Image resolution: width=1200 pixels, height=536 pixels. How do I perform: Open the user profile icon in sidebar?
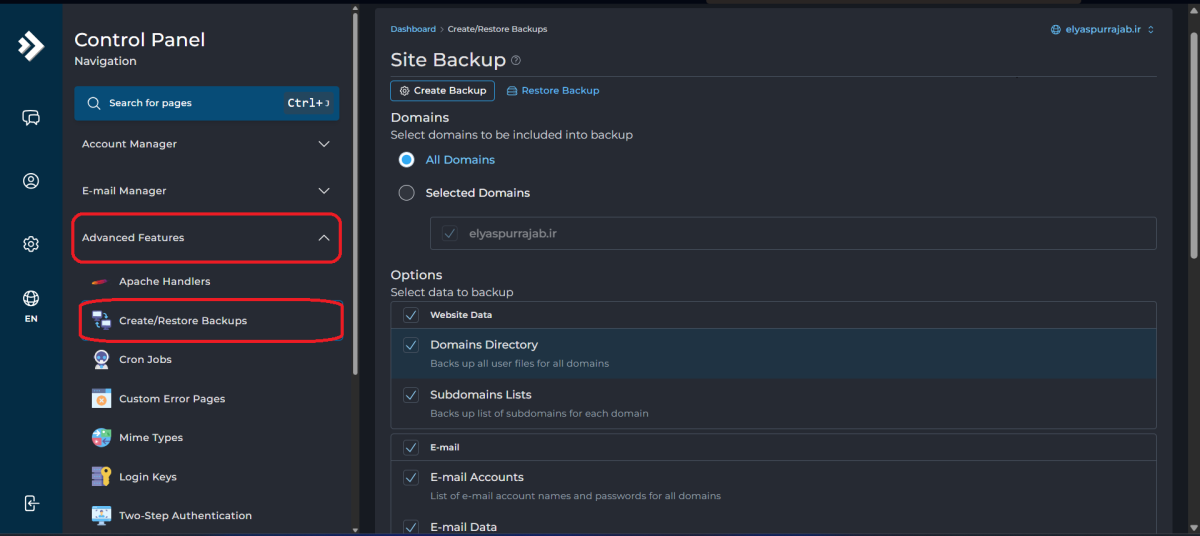(x=31, y=181)
